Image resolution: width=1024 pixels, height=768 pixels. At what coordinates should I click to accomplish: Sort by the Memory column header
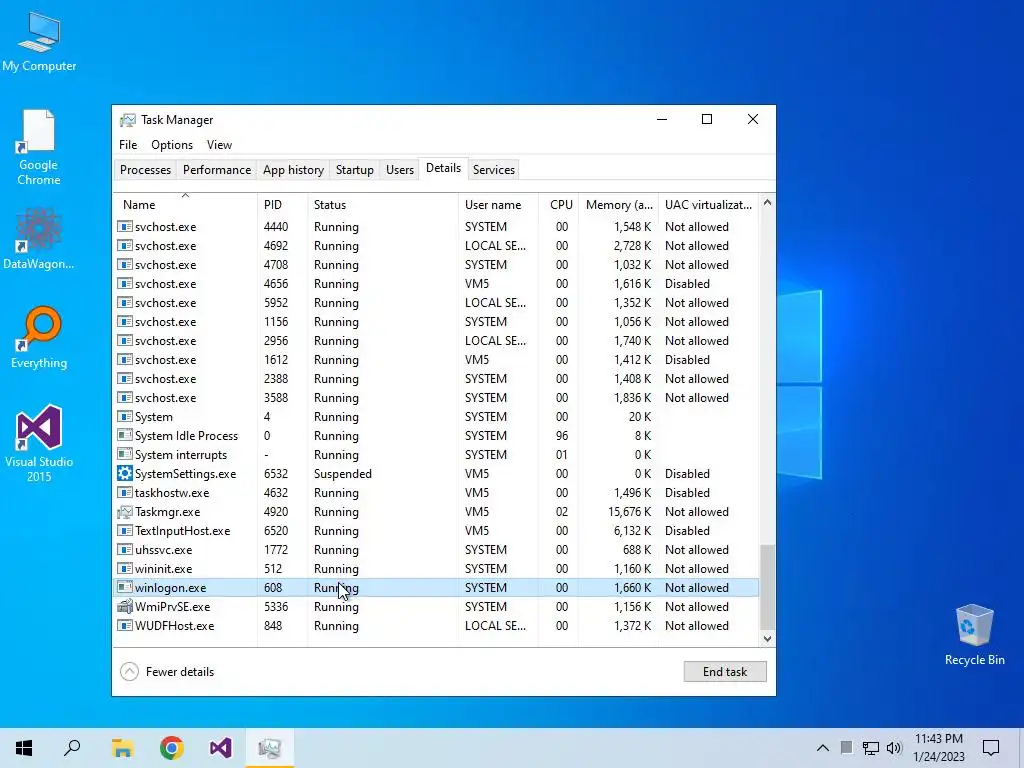618,204
